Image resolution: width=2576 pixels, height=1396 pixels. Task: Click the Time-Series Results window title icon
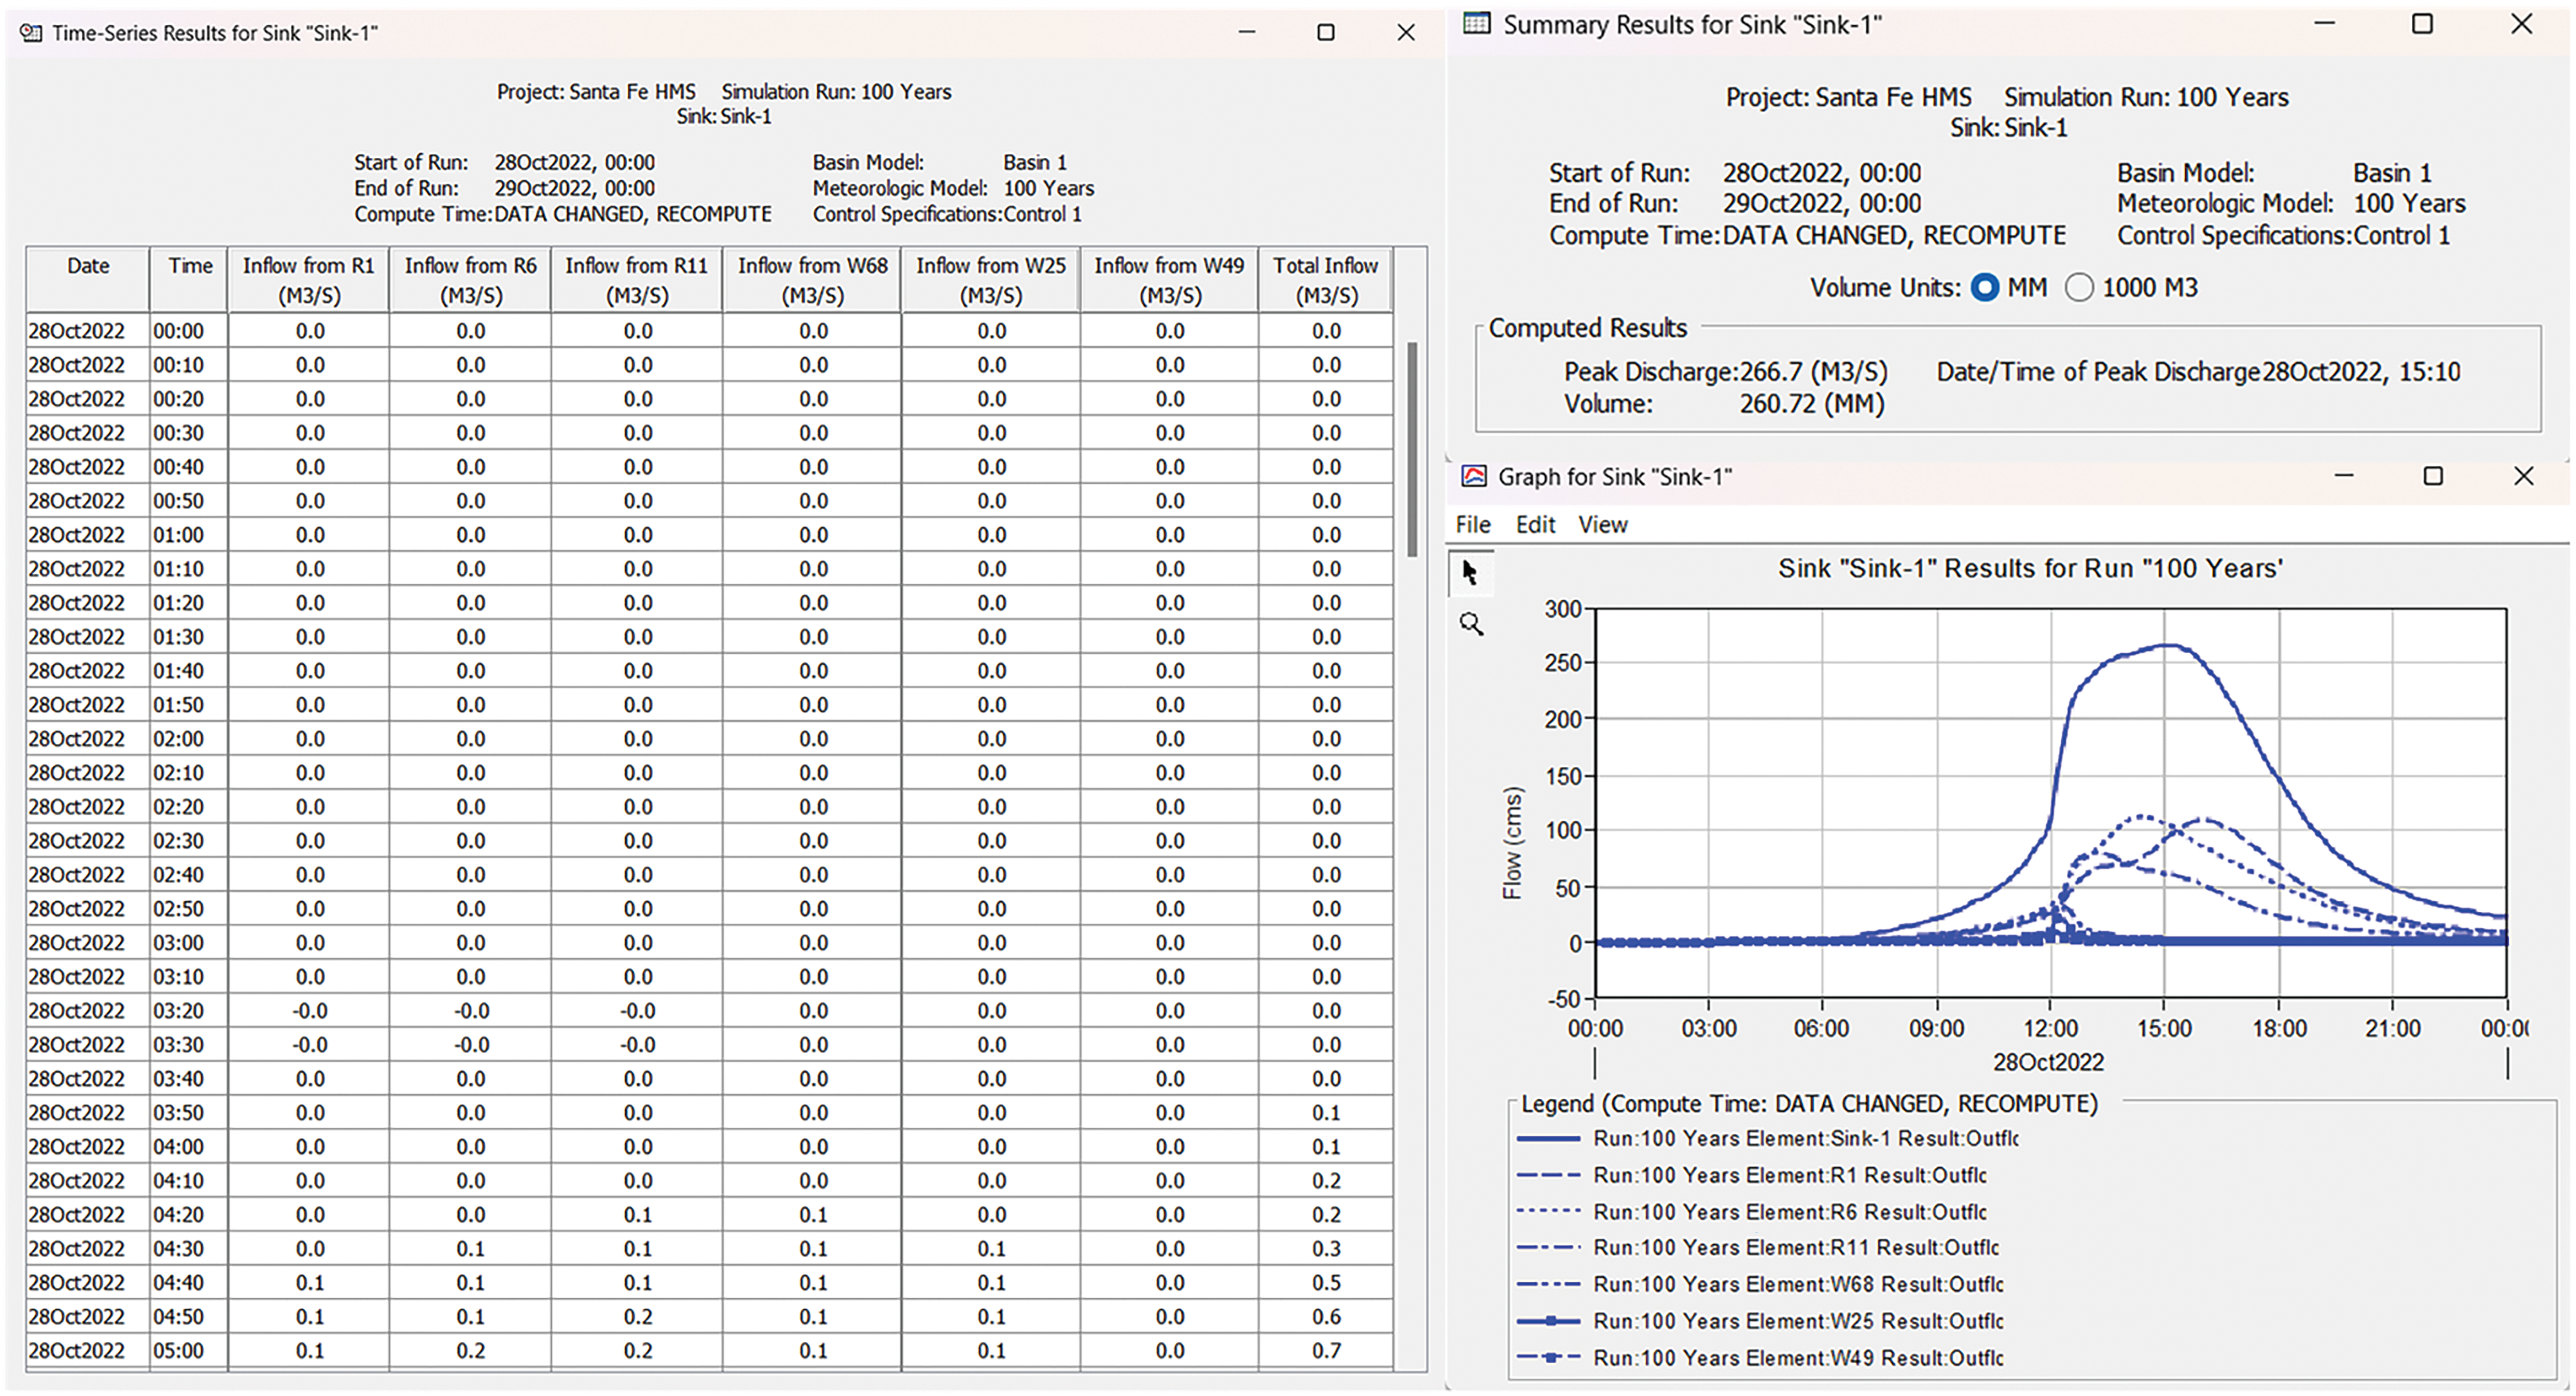point(31,33)
